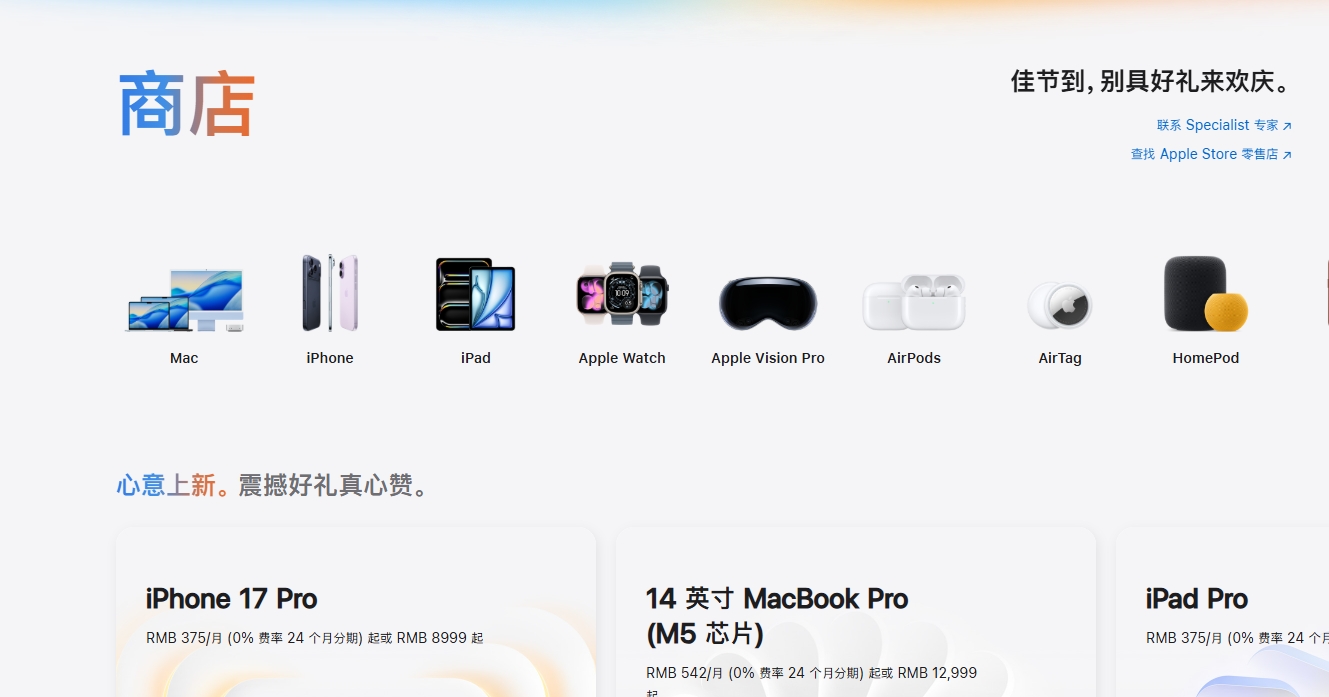Open the 14 英寸 MacBook Pro card

856,612
